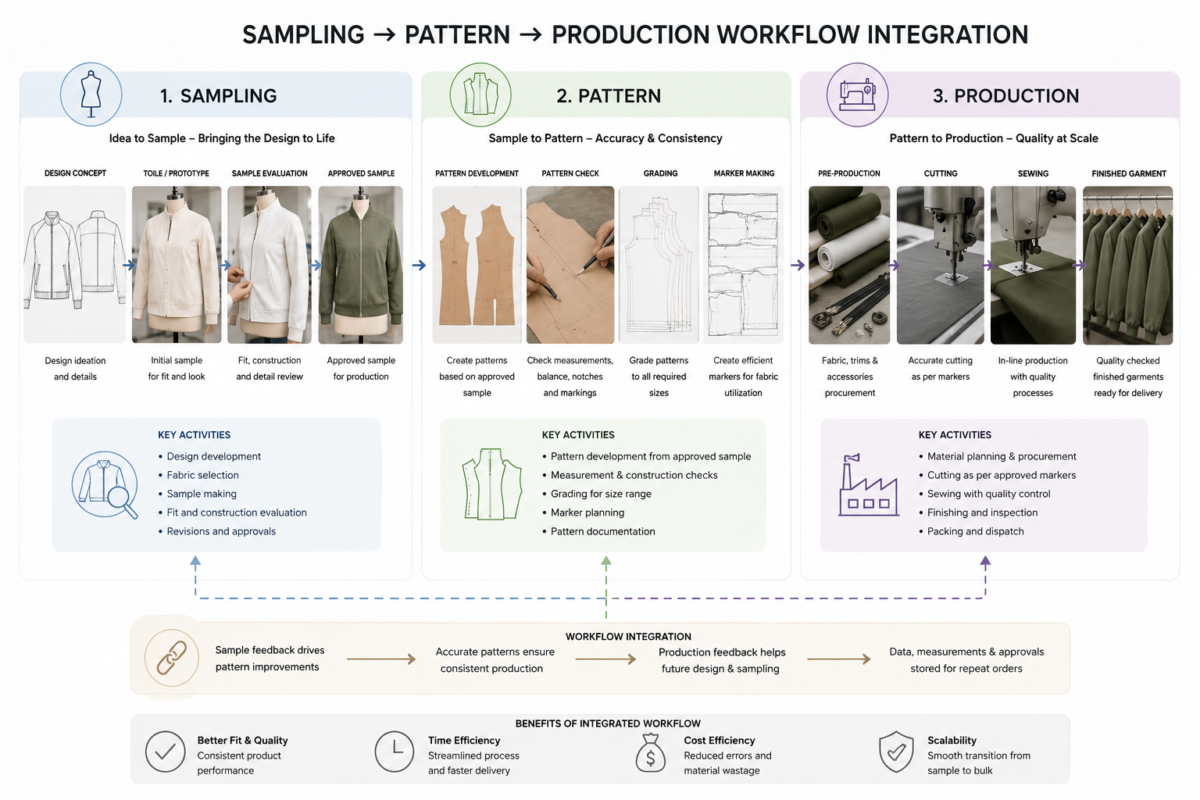This screenshot has height=800, width=1200.
Task: Open the Toile / Prototype photo
Action: point(176,265)
